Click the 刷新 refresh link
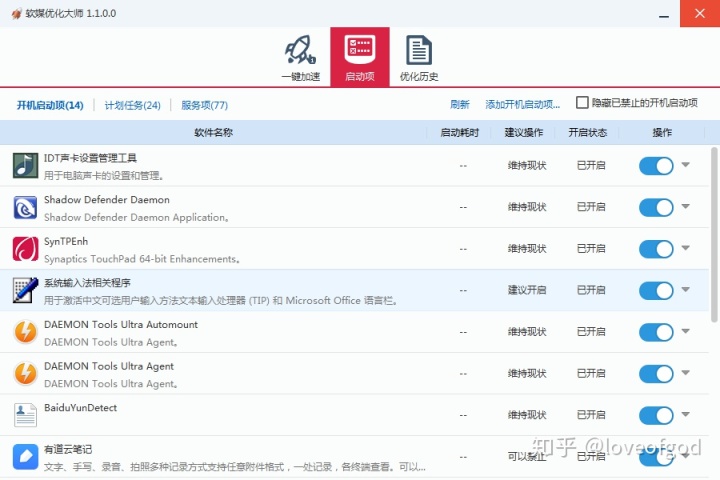720x480 pixels. [460, 104]
